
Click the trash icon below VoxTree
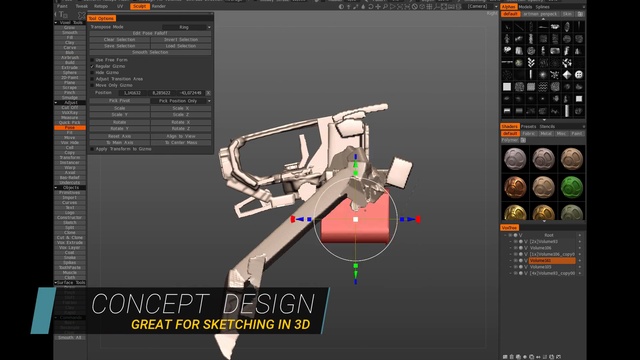(x=512, y=357)
